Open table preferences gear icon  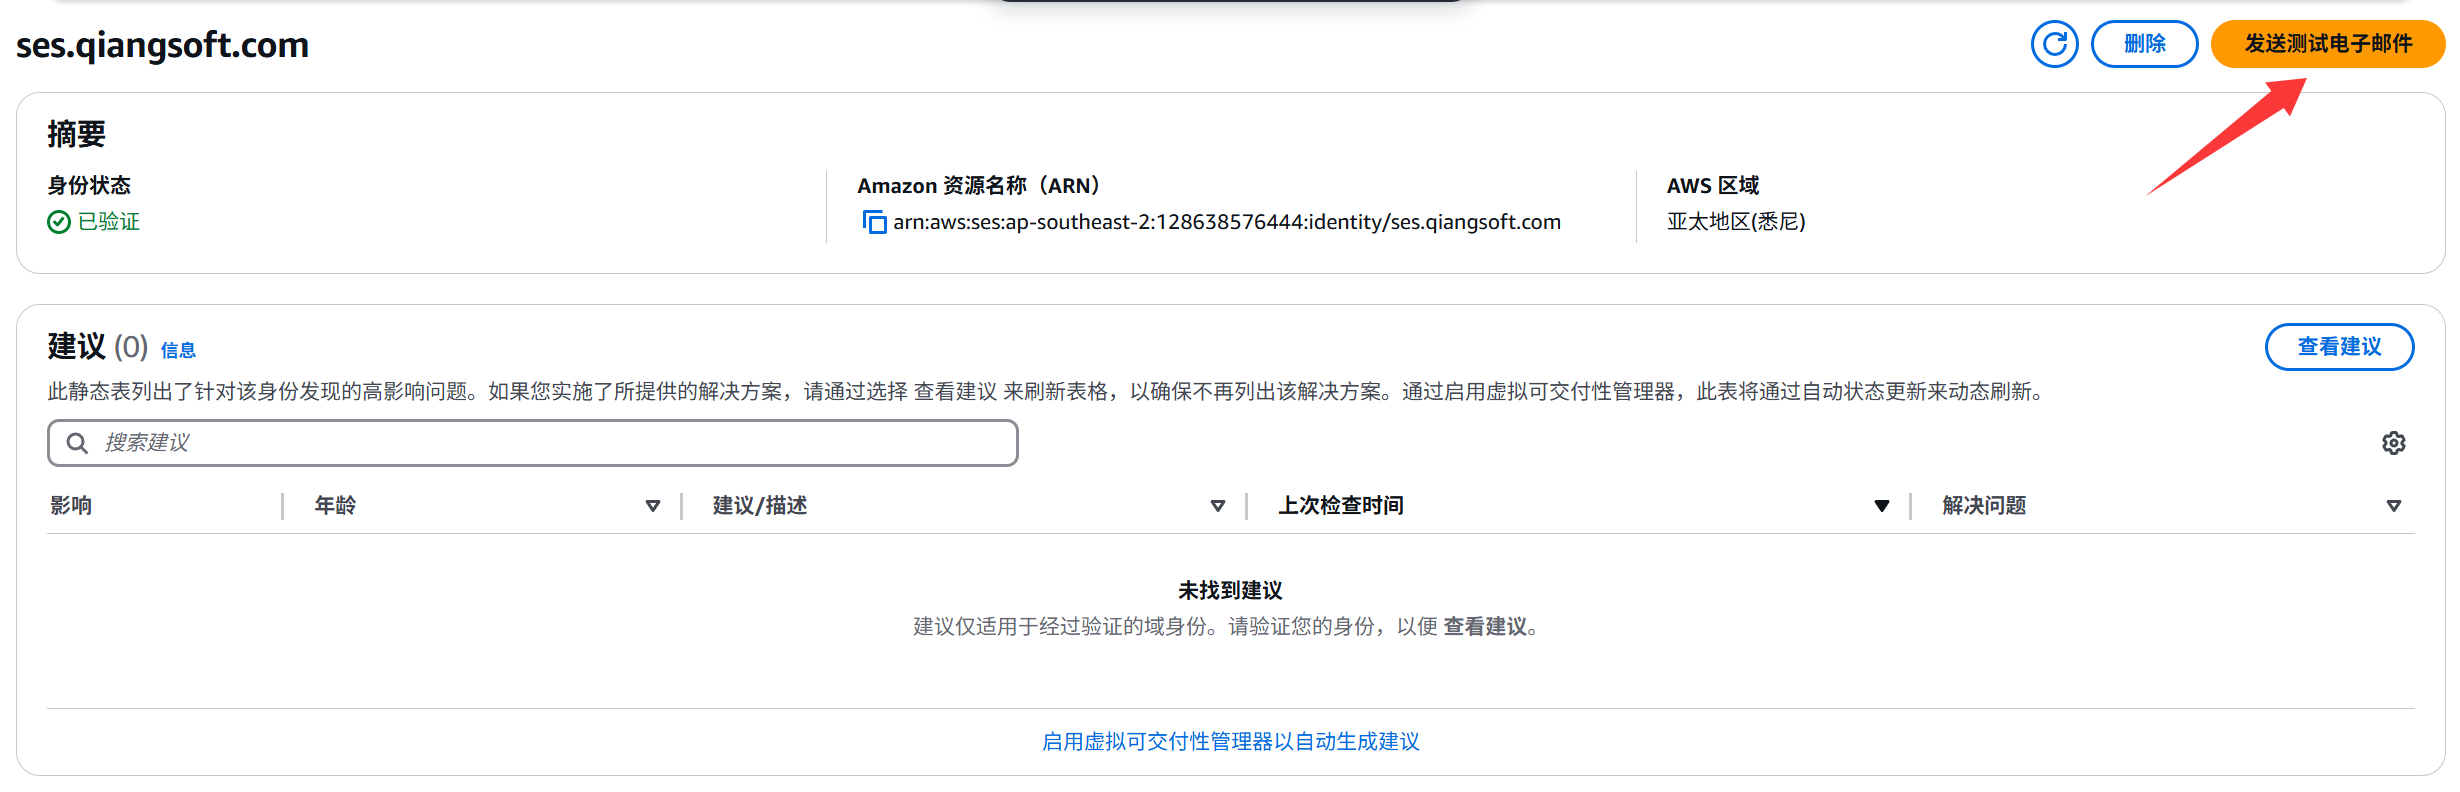pos(2393,443)
